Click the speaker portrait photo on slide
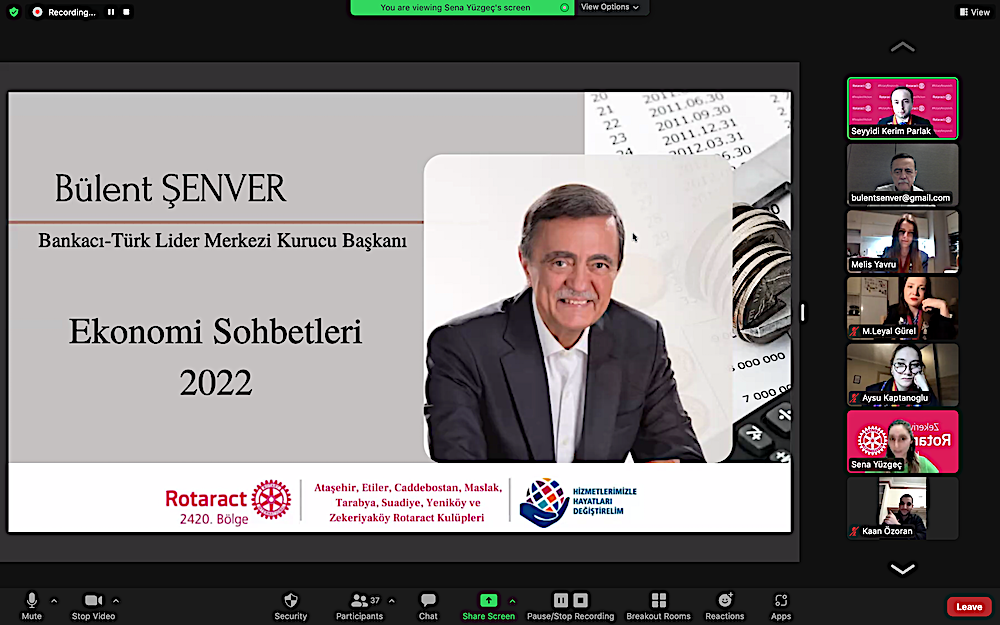Screen dimensions: 1000x625 pyautogui.click(x=578, y=308)
